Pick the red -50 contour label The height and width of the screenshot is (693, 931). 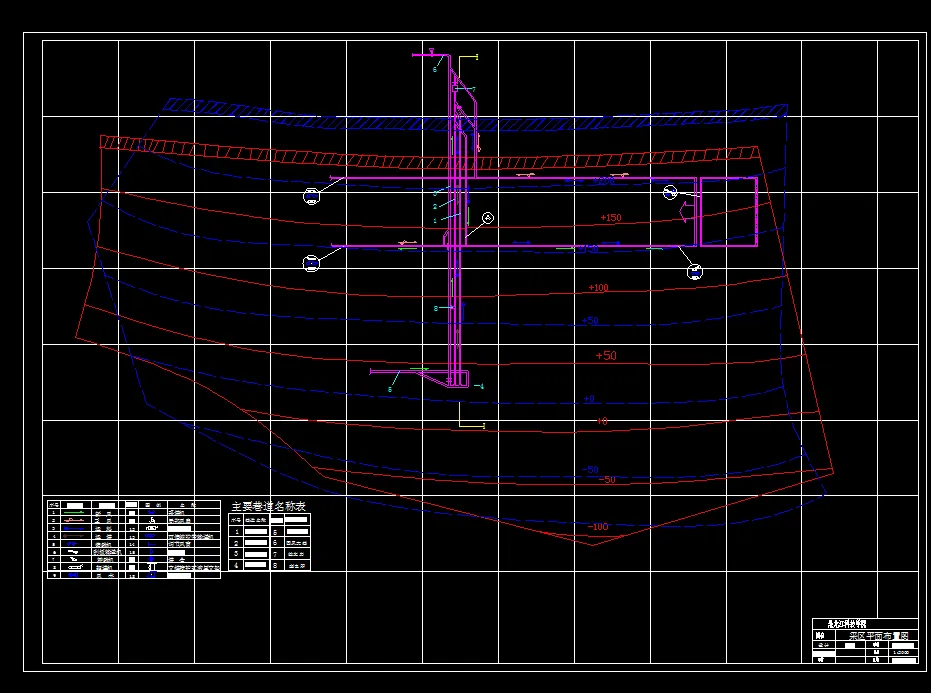607,479
